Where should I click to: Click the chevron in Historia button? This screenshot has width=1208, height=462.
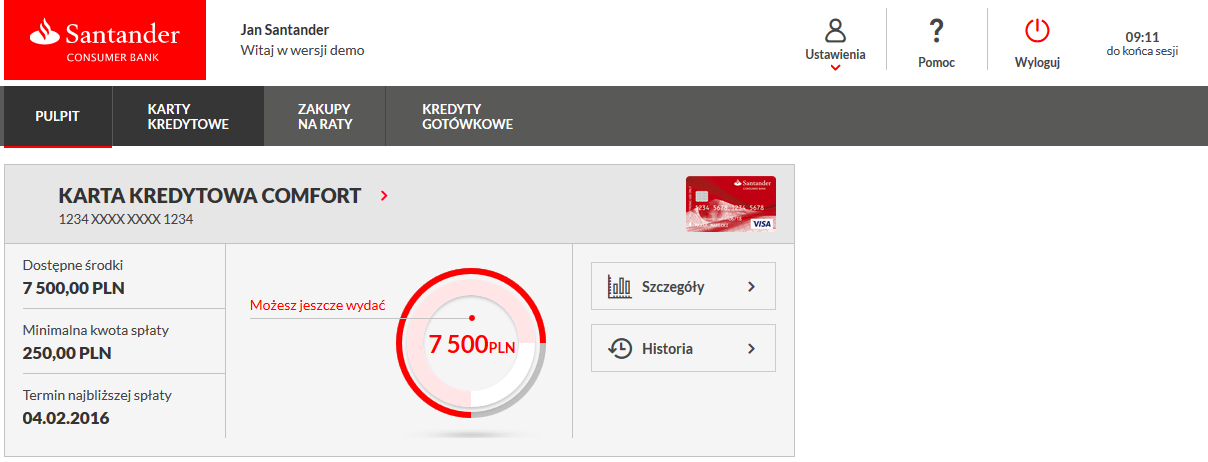point(751,348)
